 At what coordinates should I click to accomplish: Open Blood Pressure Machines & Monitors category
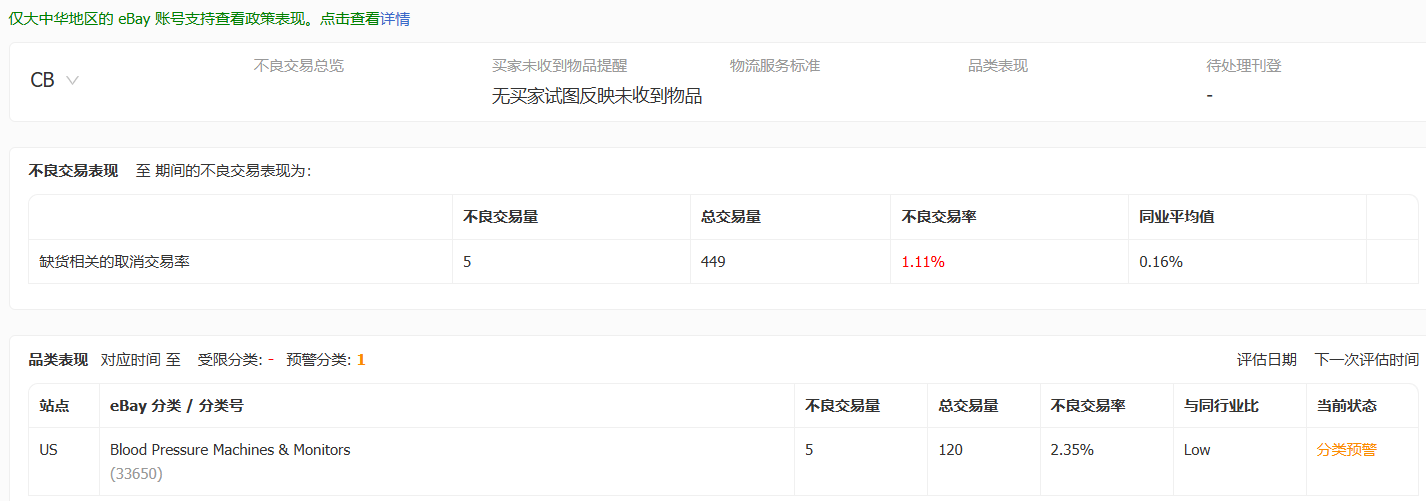[230, 450]
